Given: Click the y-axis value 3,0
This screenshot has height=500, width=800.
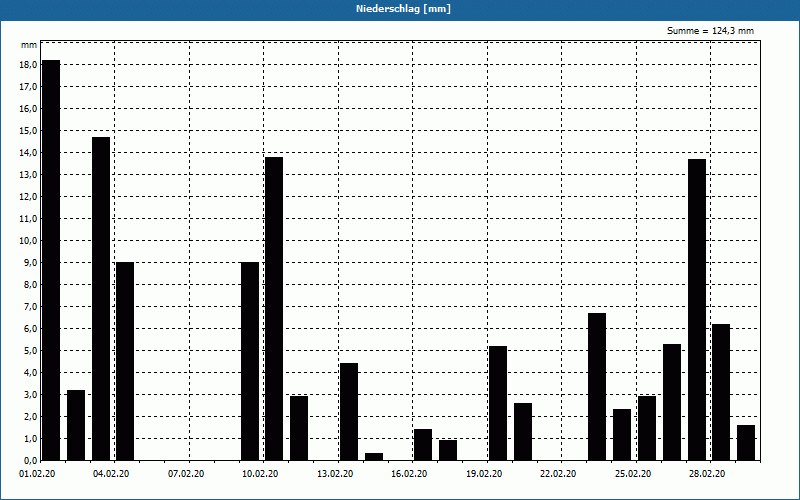Looking at the screenshot, I should [x=30, y=394].
